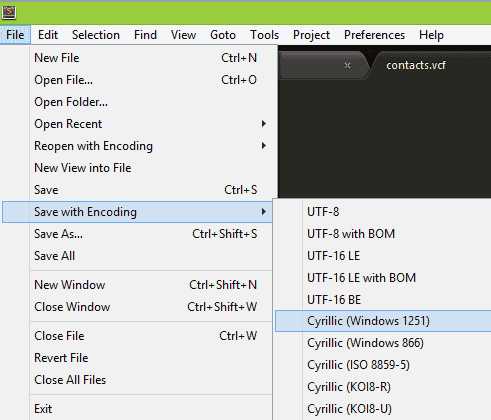Open the Tools menu
This screenshot has height=420, width=491.
[x=264, y=35]
